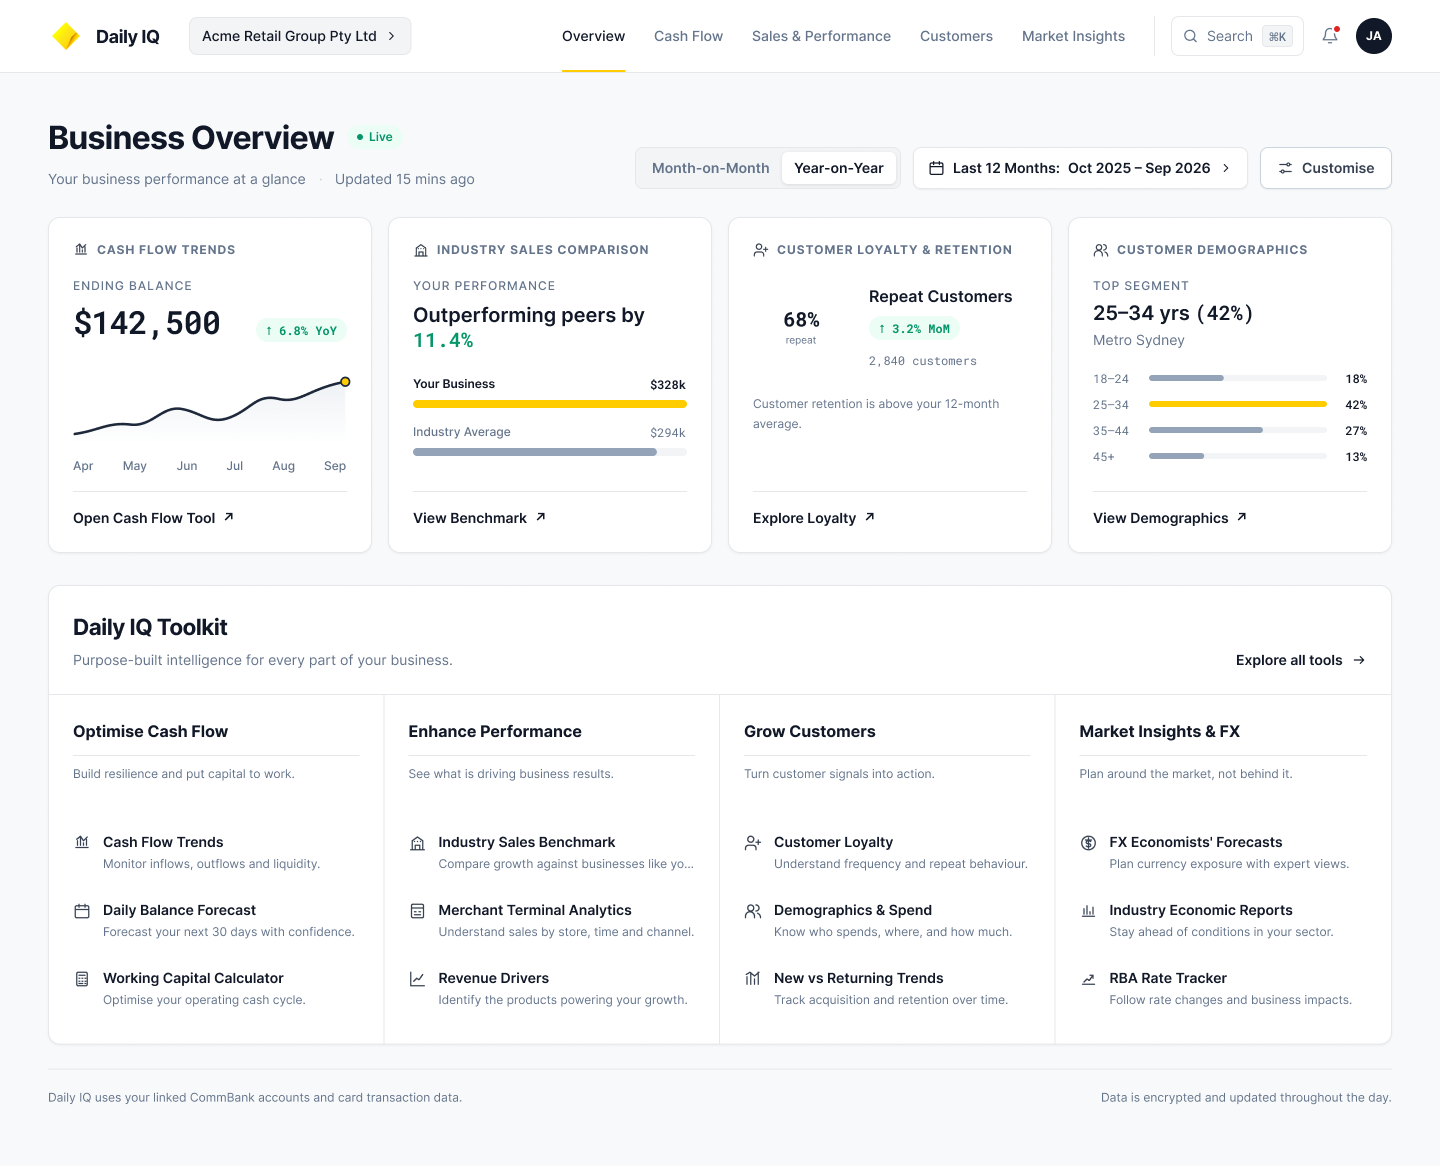Switch to the Cash Flow tab

tap(688, 36)
